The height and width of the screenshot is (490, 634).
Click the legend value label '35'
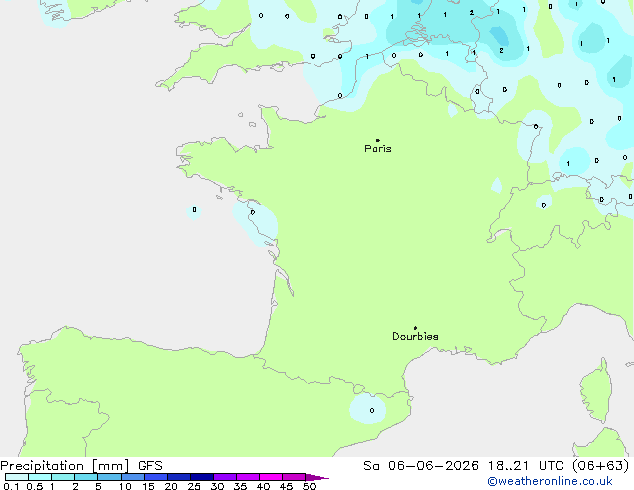pyautogui.click(x=240, y=486)
